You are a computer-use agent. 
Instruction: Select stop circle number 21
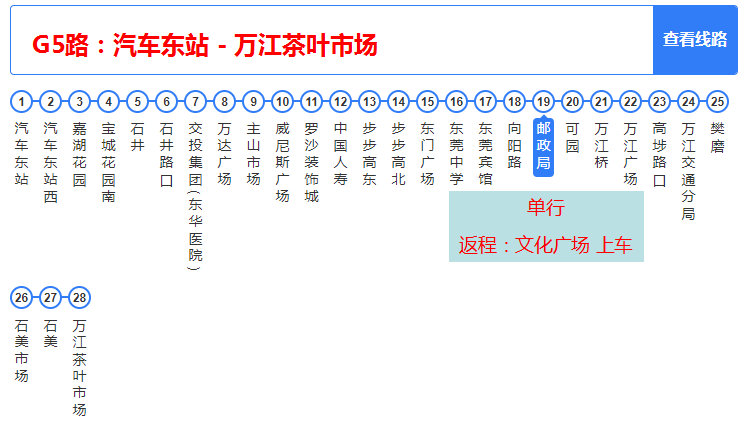pos(602,102)
